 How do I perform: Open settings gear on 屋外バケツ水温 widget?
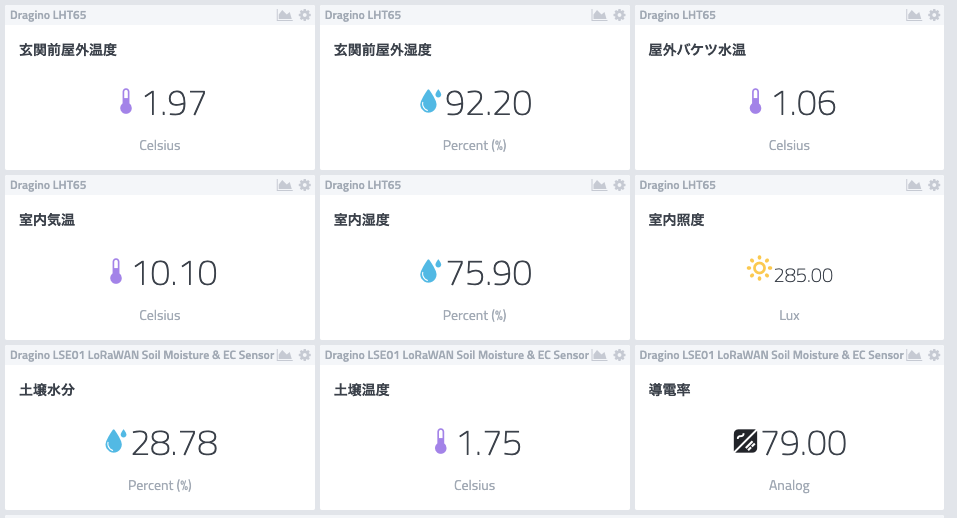pyautogui.click(x=934, y=15)
